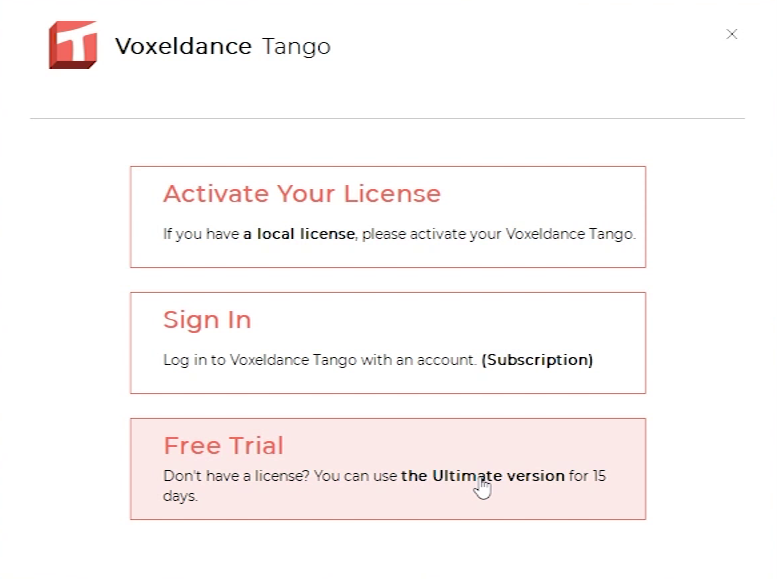Click the 'Voxeldance' title word

pos(183,47)
